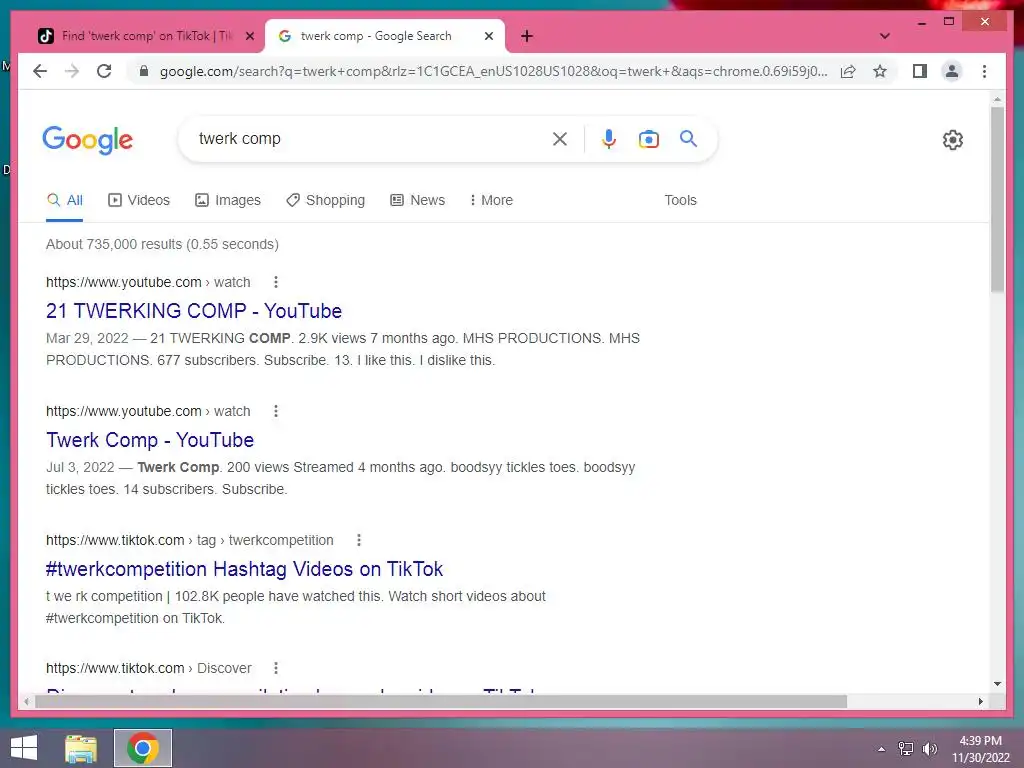Open options for Twerk Comp YouTube result
Screen dimensions: 1024x768
276,411
